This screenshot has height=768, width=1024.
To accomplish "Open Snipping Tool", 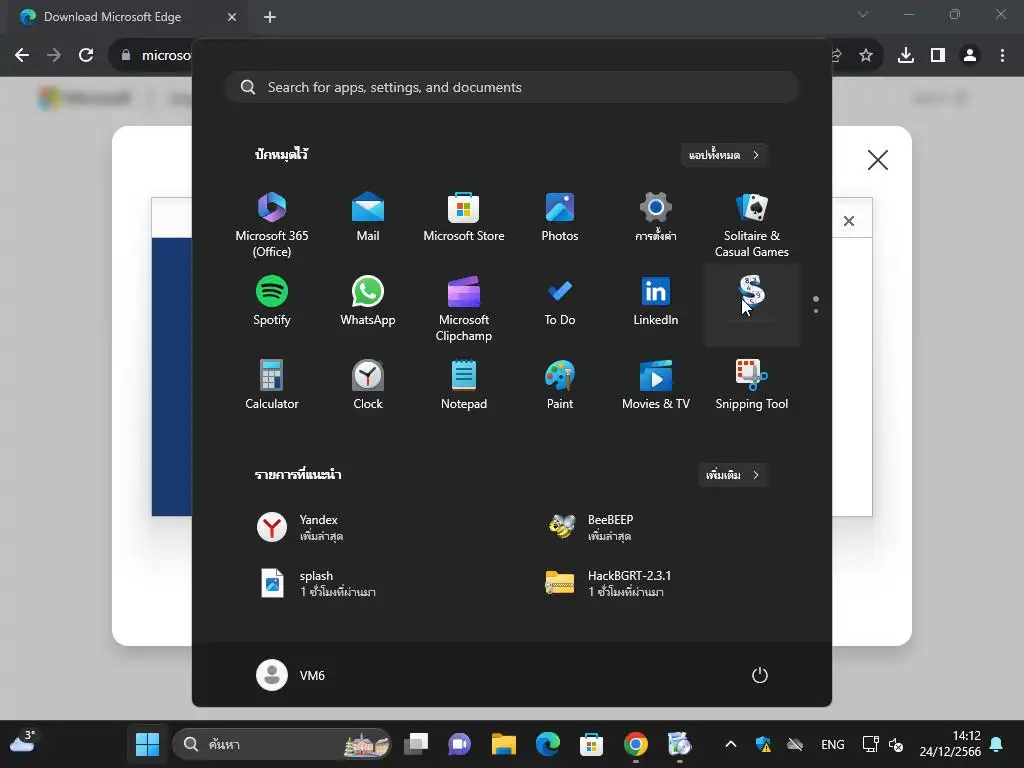I will [x=752, y=385].
